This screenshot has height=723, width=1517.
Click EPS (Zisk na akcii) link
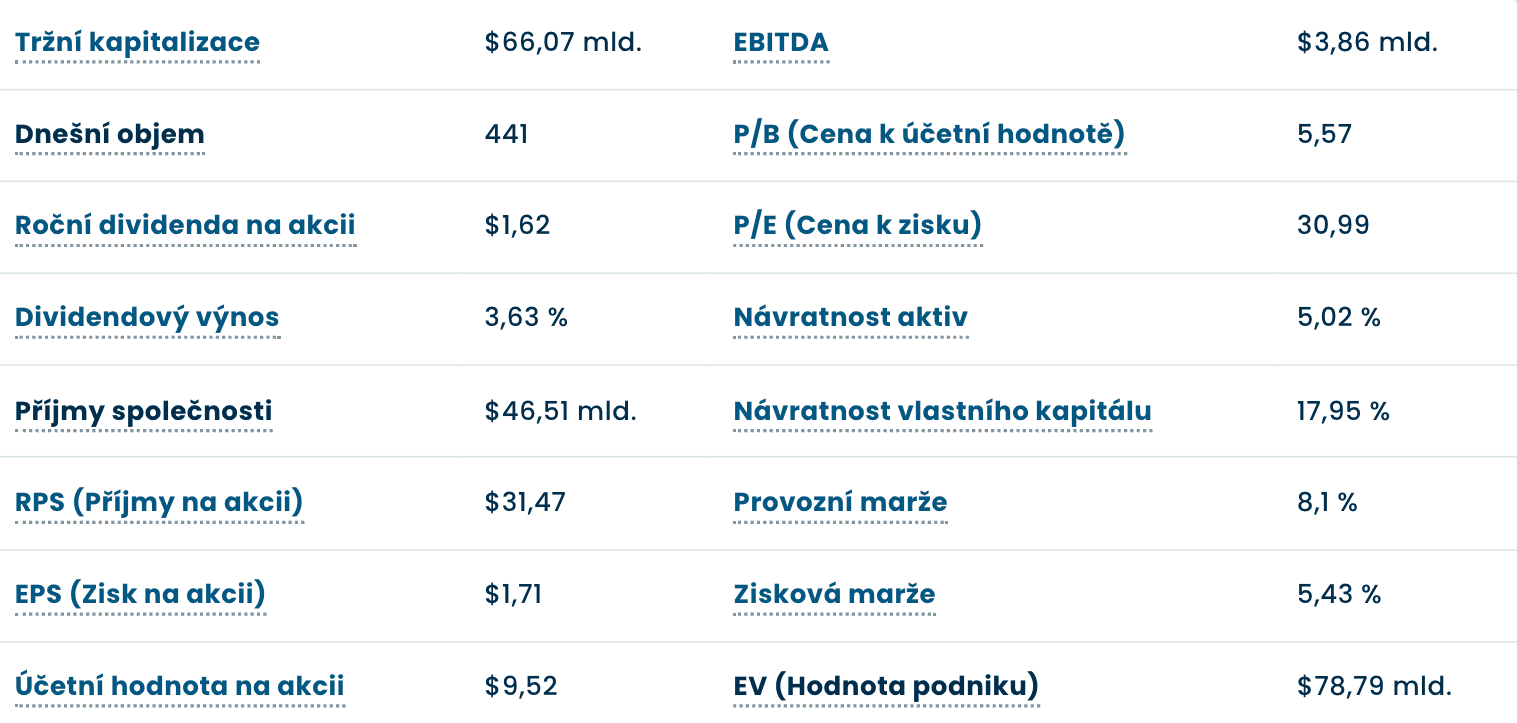click(x=140, y=595)
